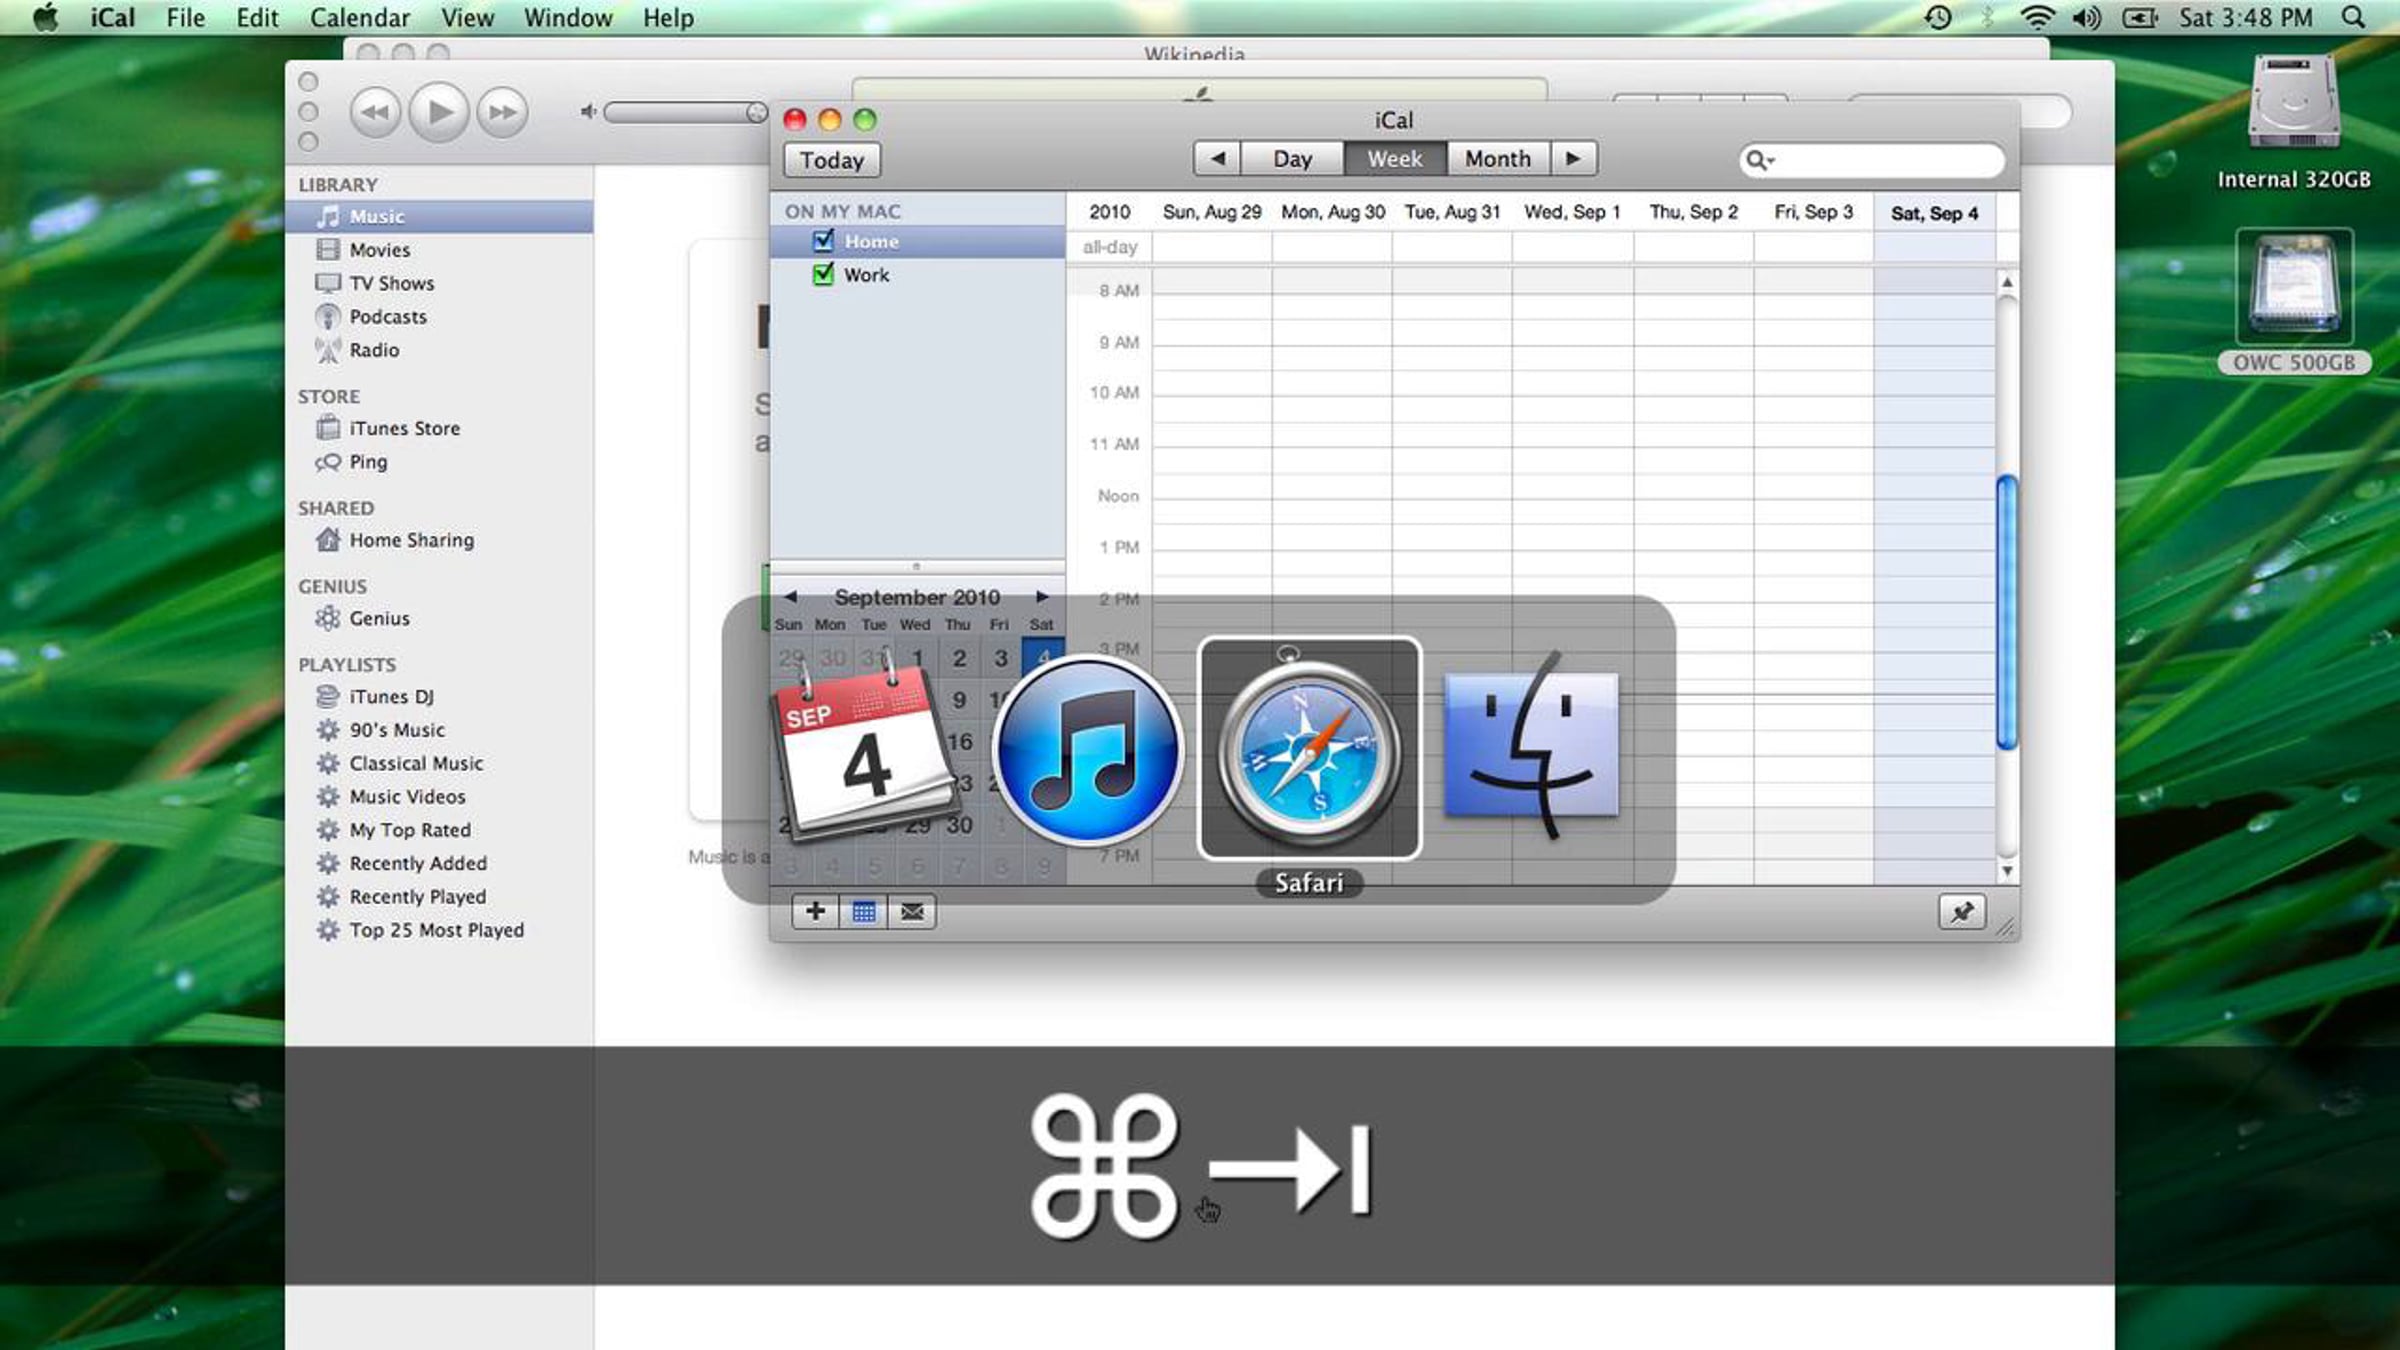Select Movies in iTunes library sidebar
This screenshot has height=1350, width=2400.
coord(379,250)
